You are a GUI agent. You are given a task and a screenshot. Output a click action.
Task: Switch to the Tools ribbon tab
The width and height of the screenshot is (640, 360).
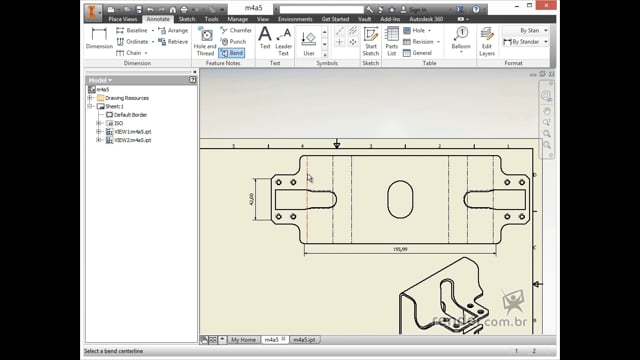(x=211, y=19)
